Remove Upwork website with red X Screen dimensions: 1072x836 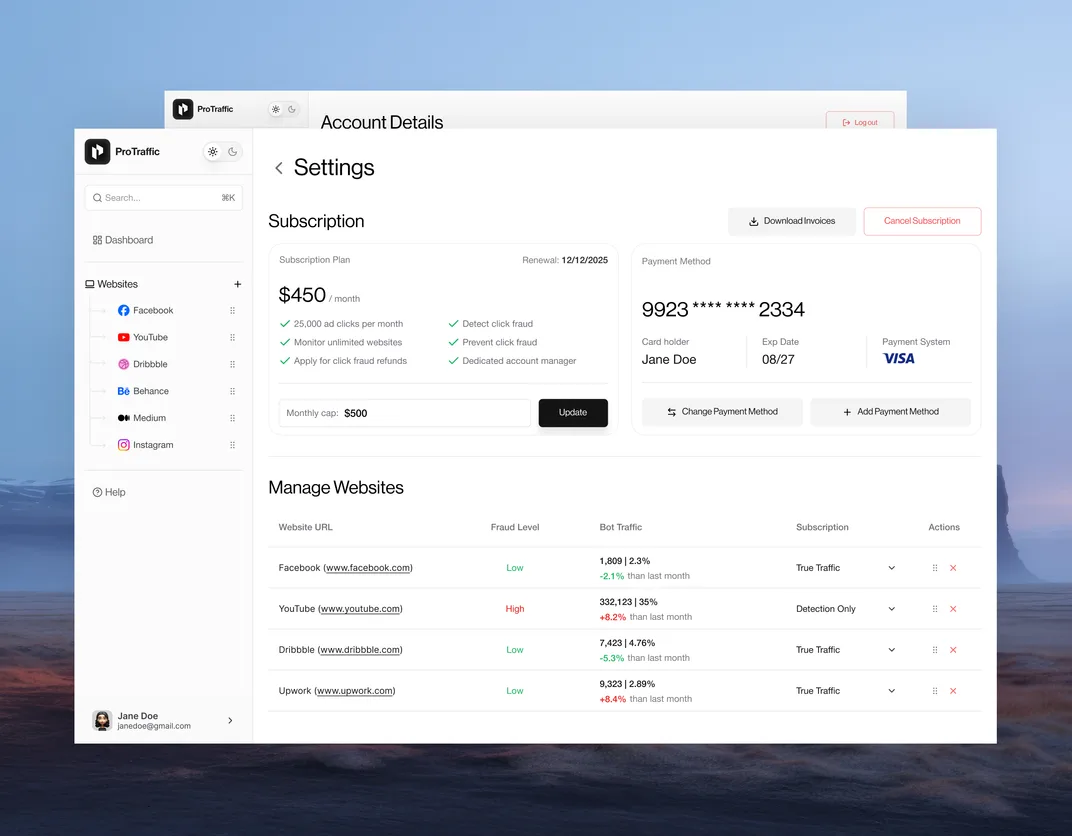[x=953, y=691]
